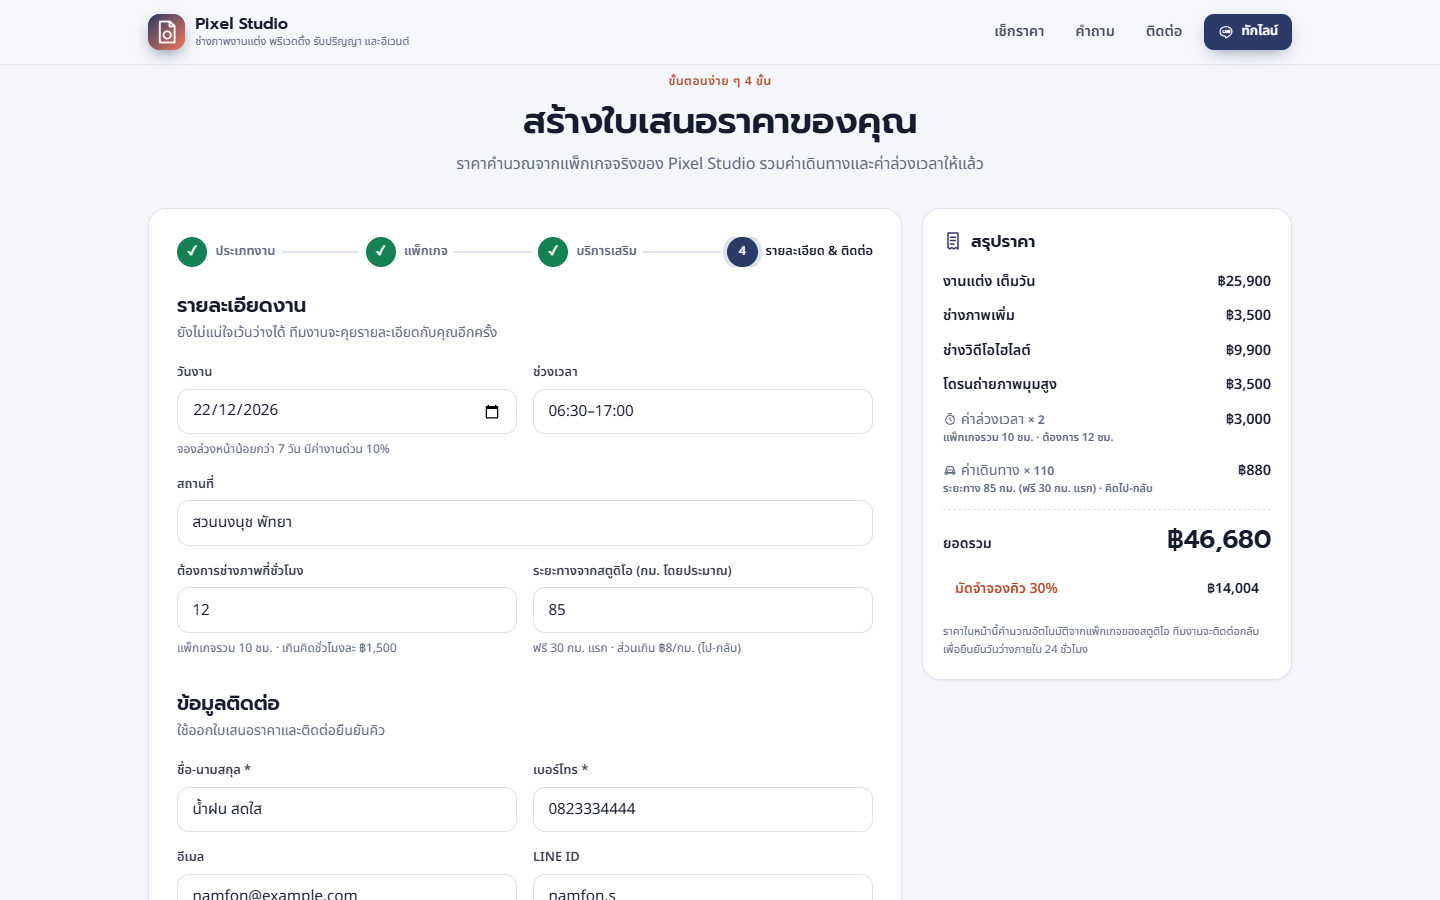1440x900 pixels.
Task: Open the date picker calendar icon
Action: click(x=492, y=412)
